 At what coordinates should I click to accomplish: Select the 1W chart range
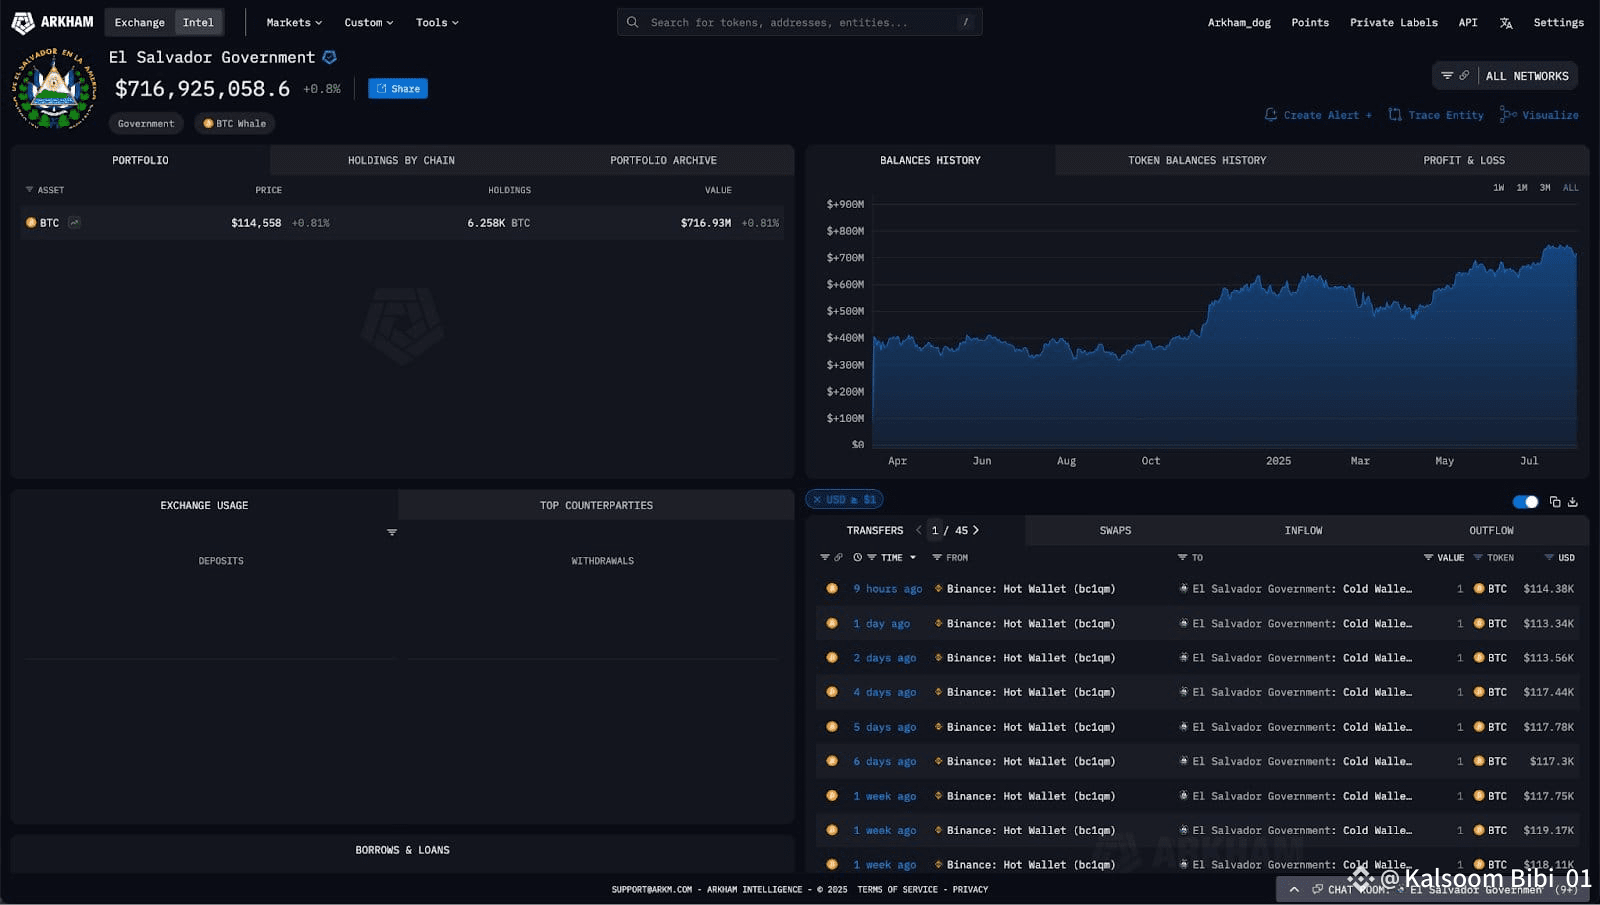click(1498, 188)
